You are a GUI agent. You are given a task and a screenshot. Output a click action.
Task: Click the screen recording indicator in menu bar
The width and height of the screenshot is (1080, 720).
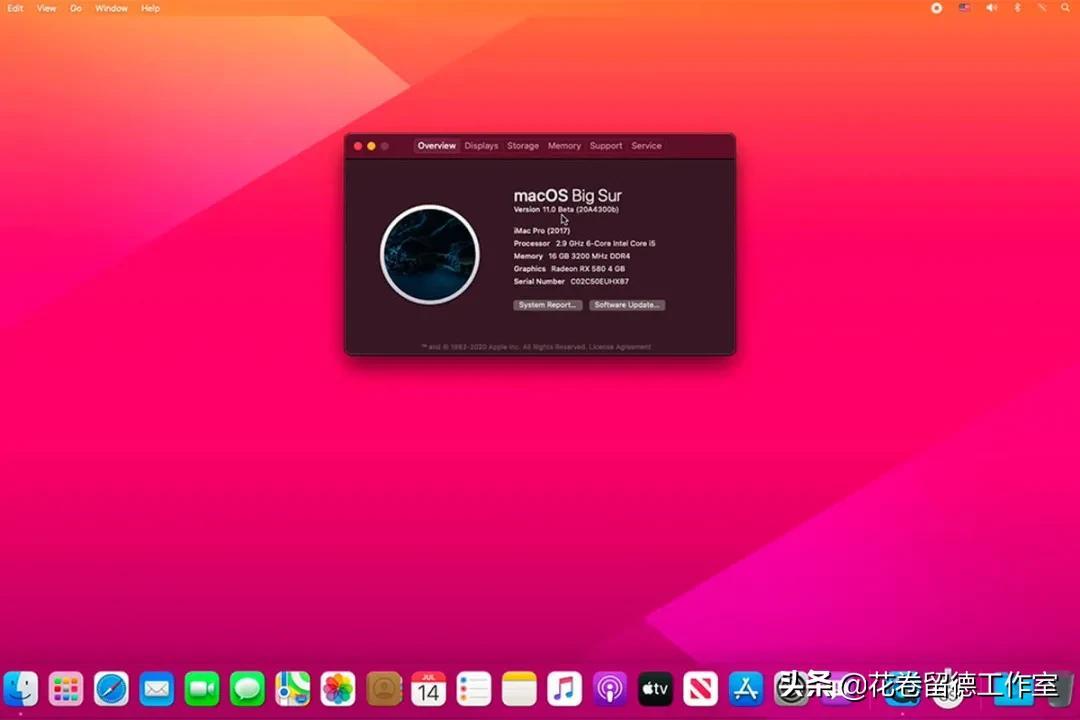click(937, 8)
